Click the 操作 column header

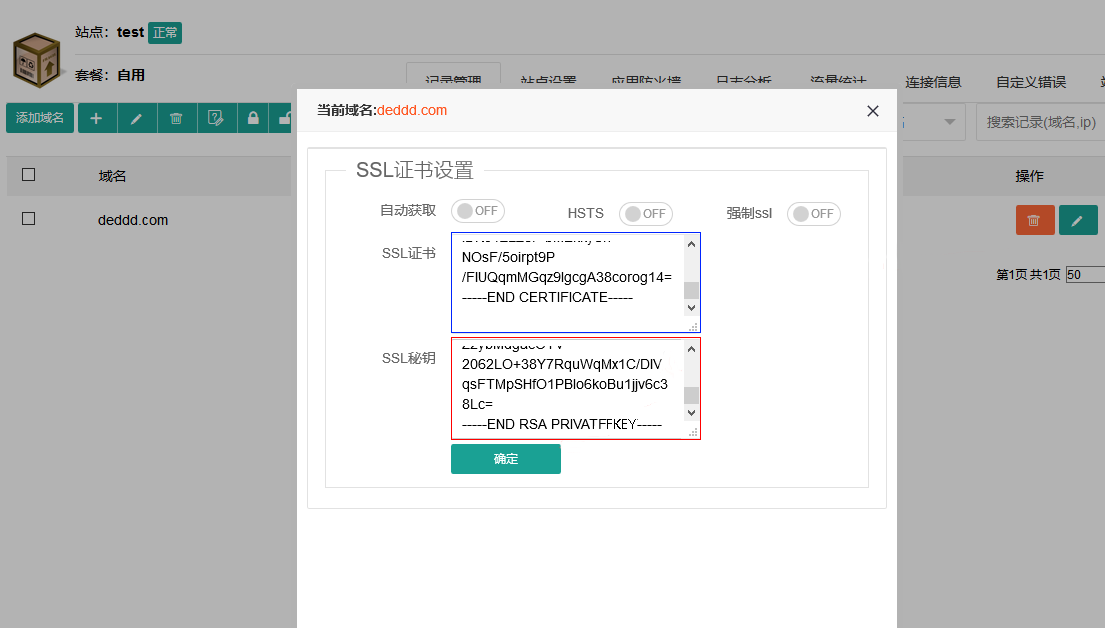tap(1029, 176)
